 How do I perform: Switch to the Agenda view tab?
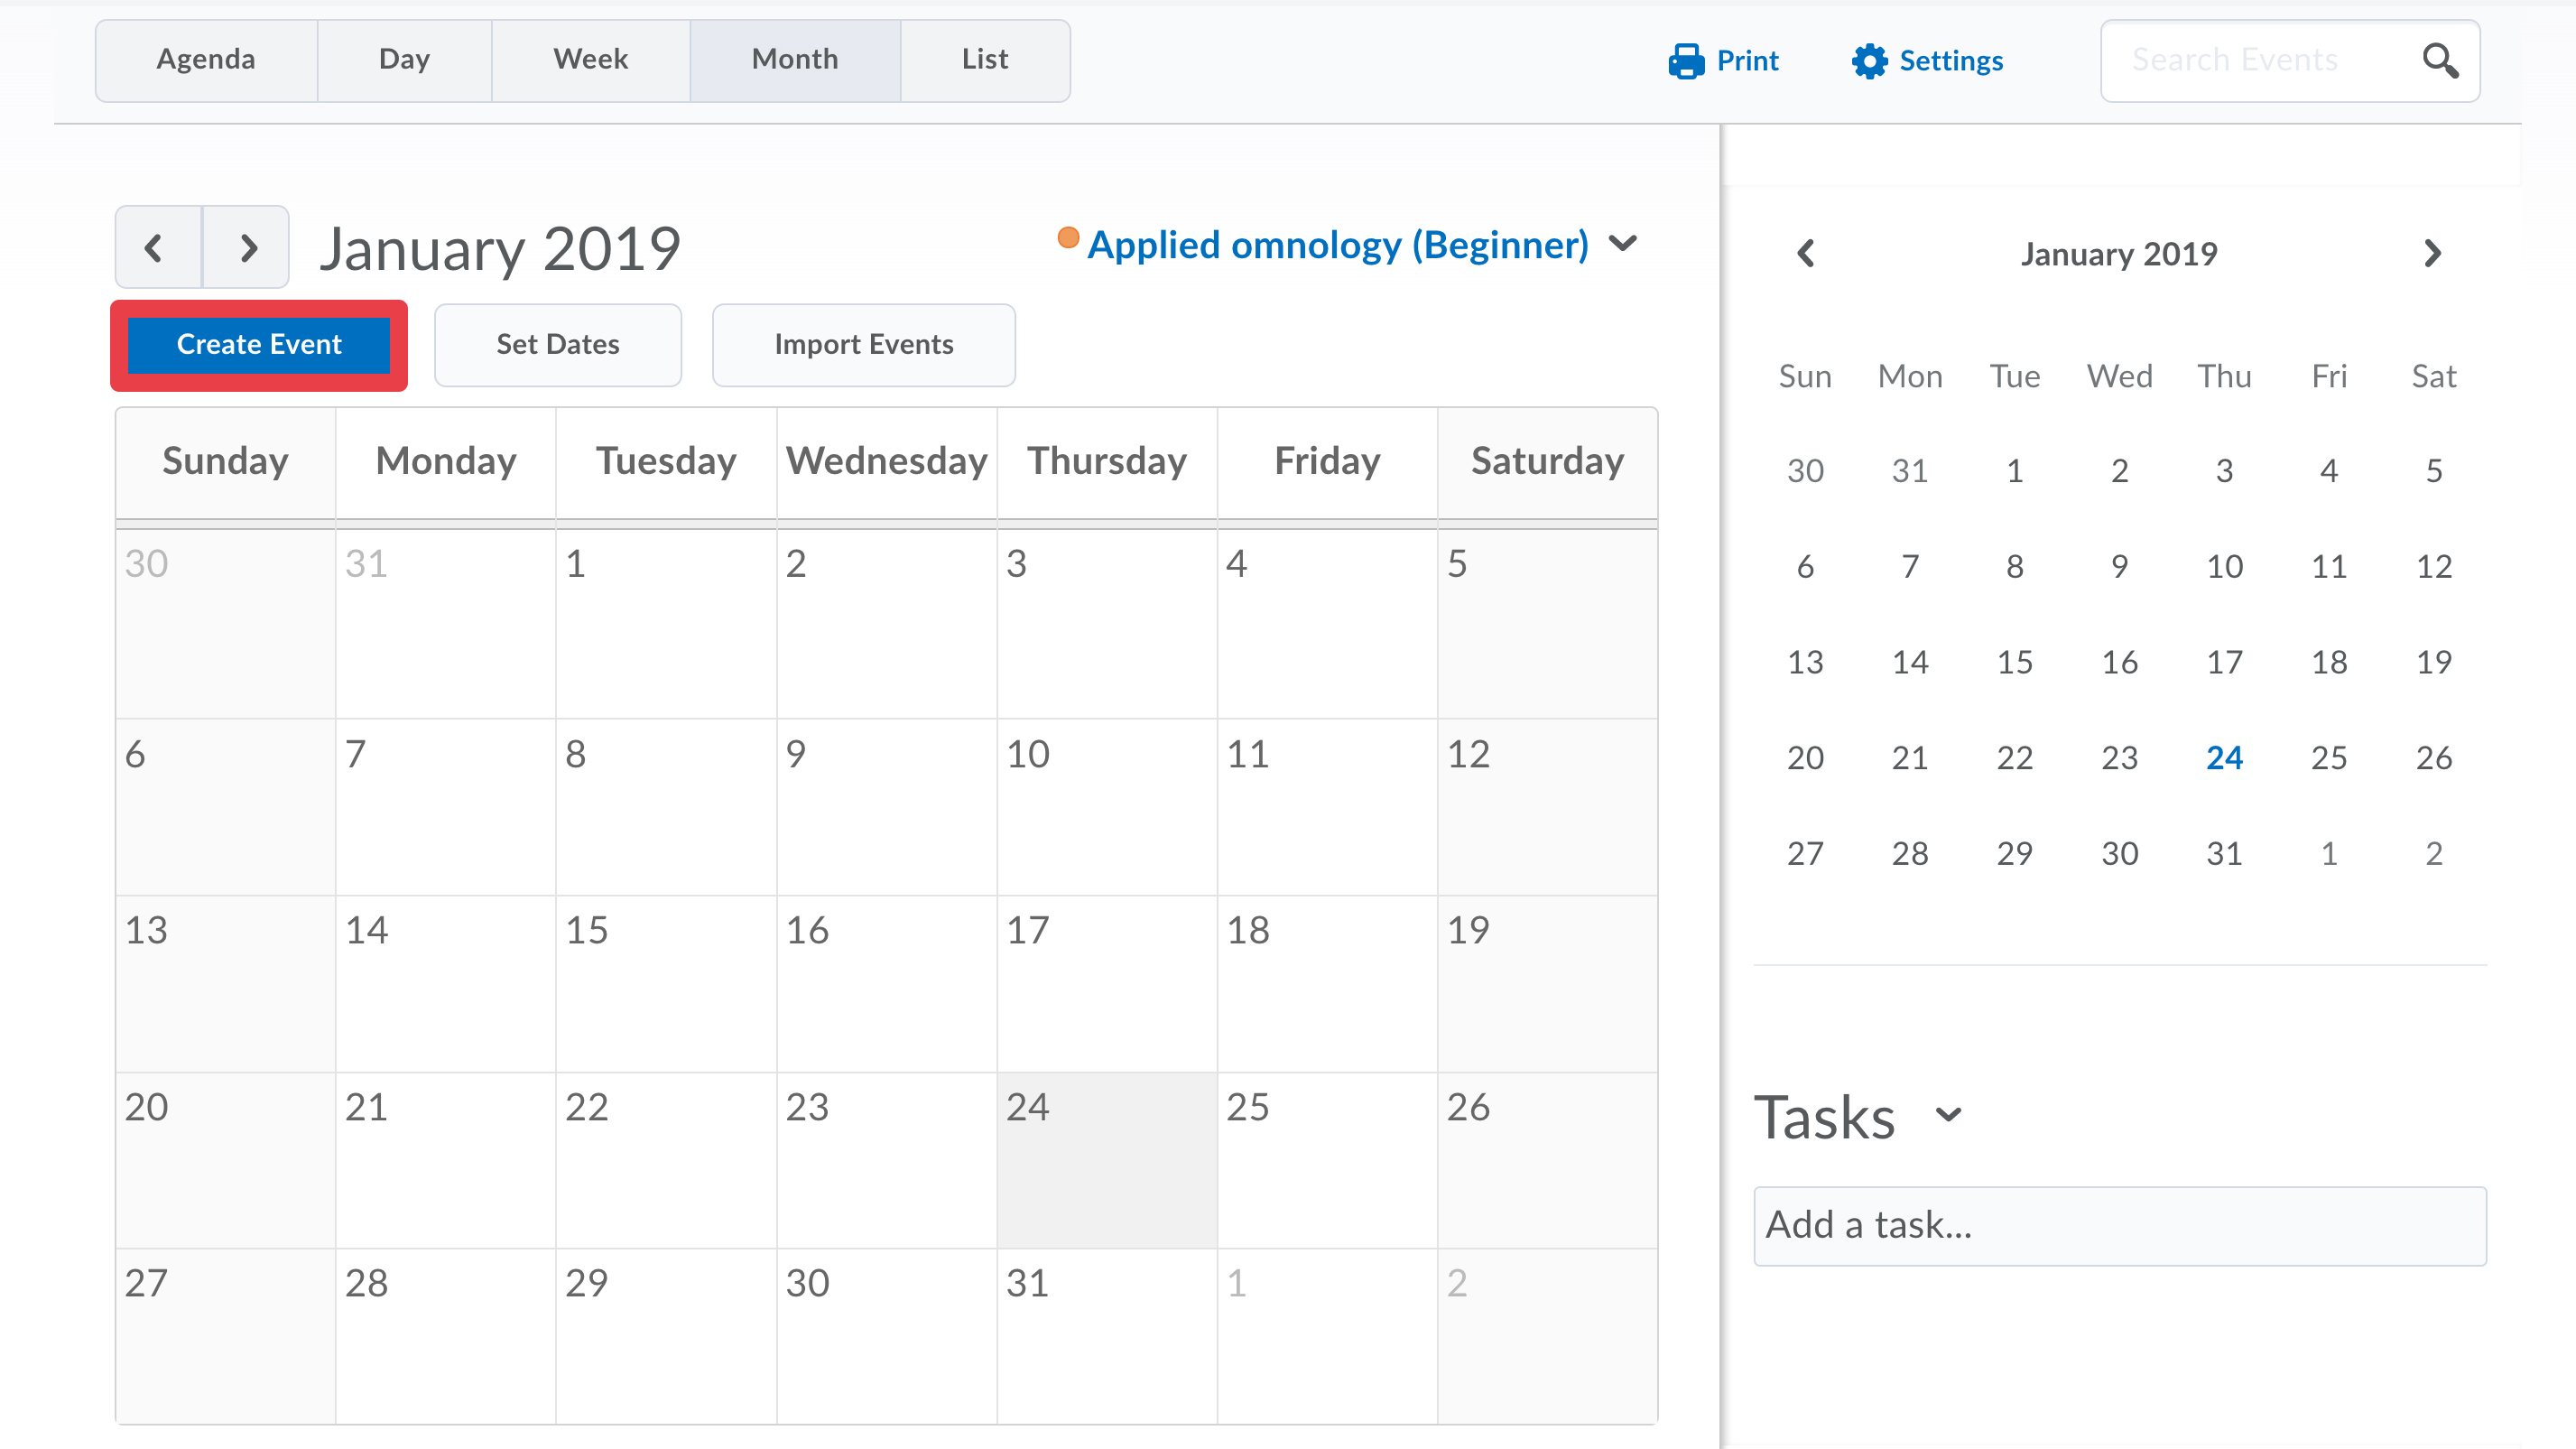click(206, 60)
